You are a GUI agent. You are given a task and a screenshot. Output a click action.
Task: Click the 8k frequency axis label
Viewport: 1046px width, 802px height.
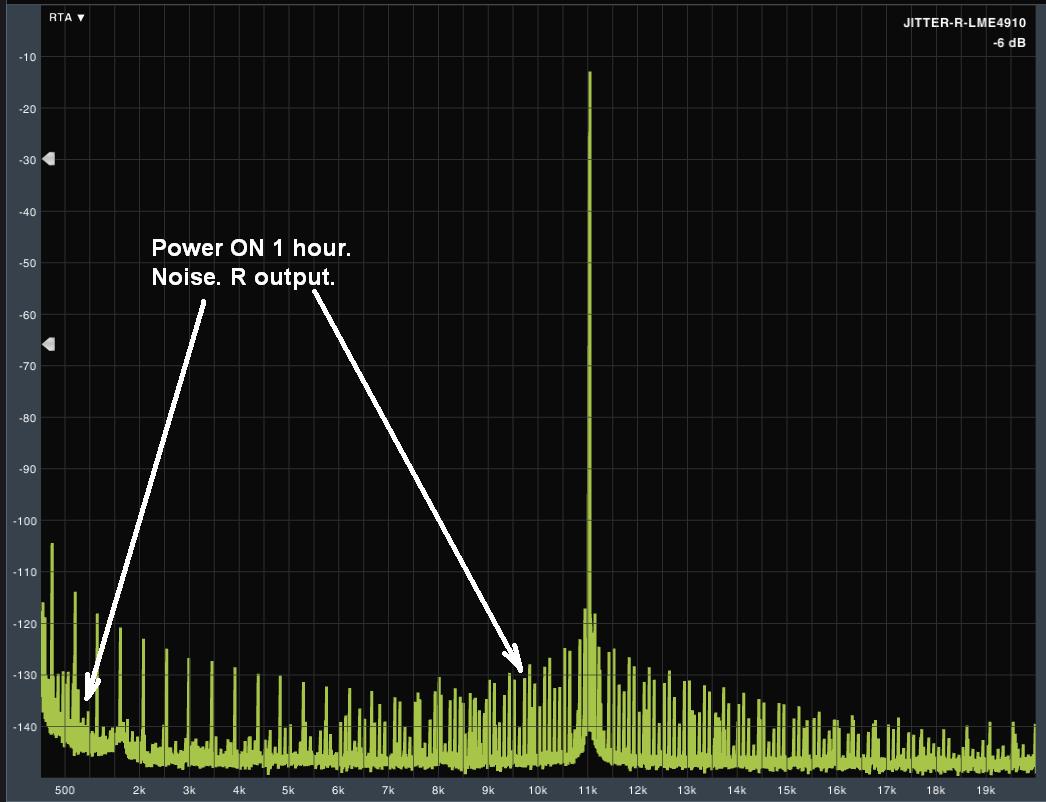(438, 791)
